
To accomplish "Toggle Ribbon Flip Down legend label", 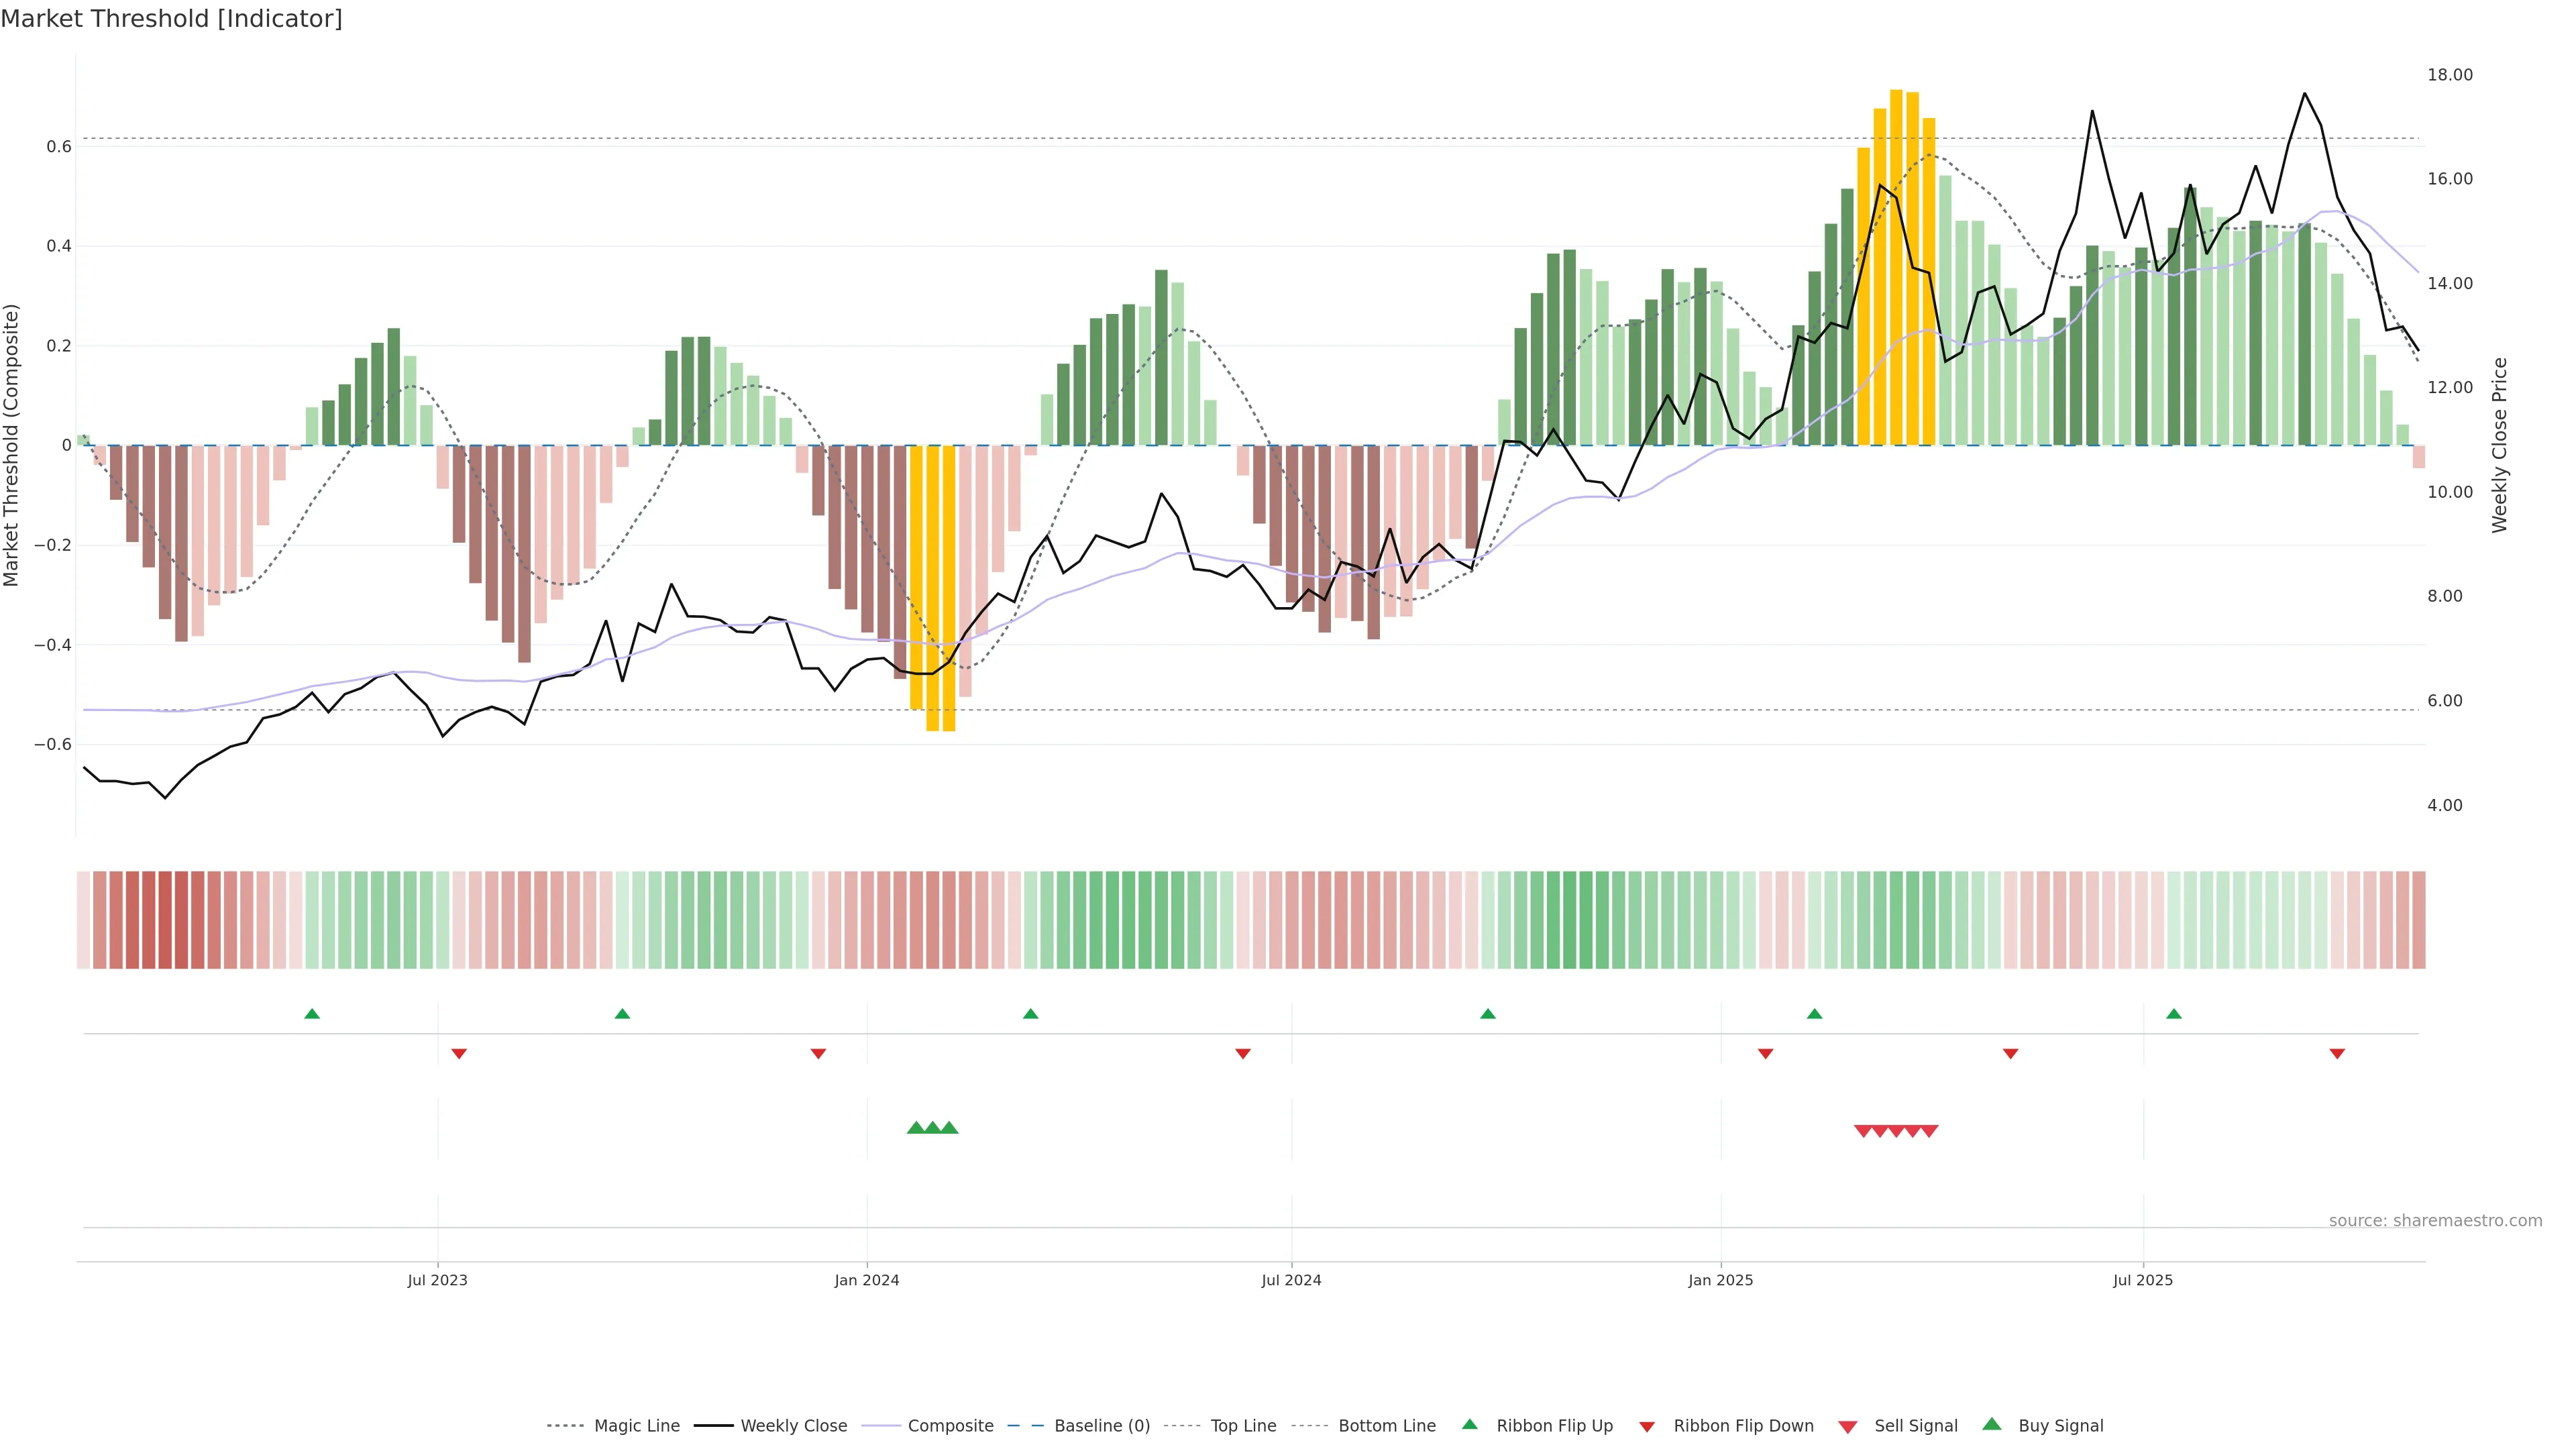I will [x=1743, y=1426].
